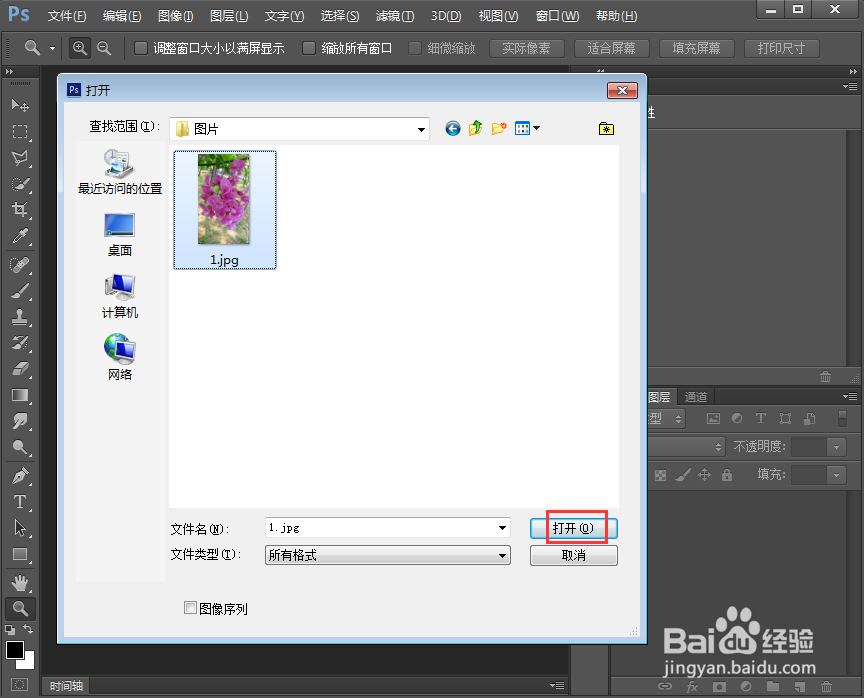Select the Brush tool
864x698 pixels.
pos(21,289)
